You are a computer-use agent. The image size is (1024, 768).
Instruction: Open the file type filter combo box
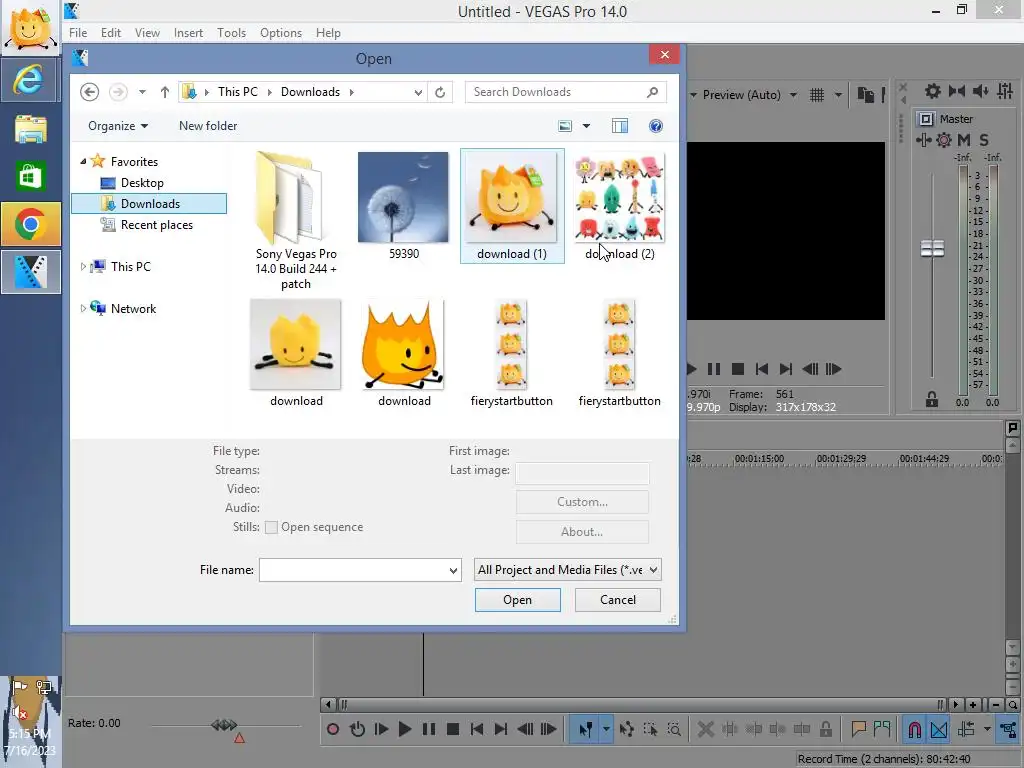pos(568,569)
